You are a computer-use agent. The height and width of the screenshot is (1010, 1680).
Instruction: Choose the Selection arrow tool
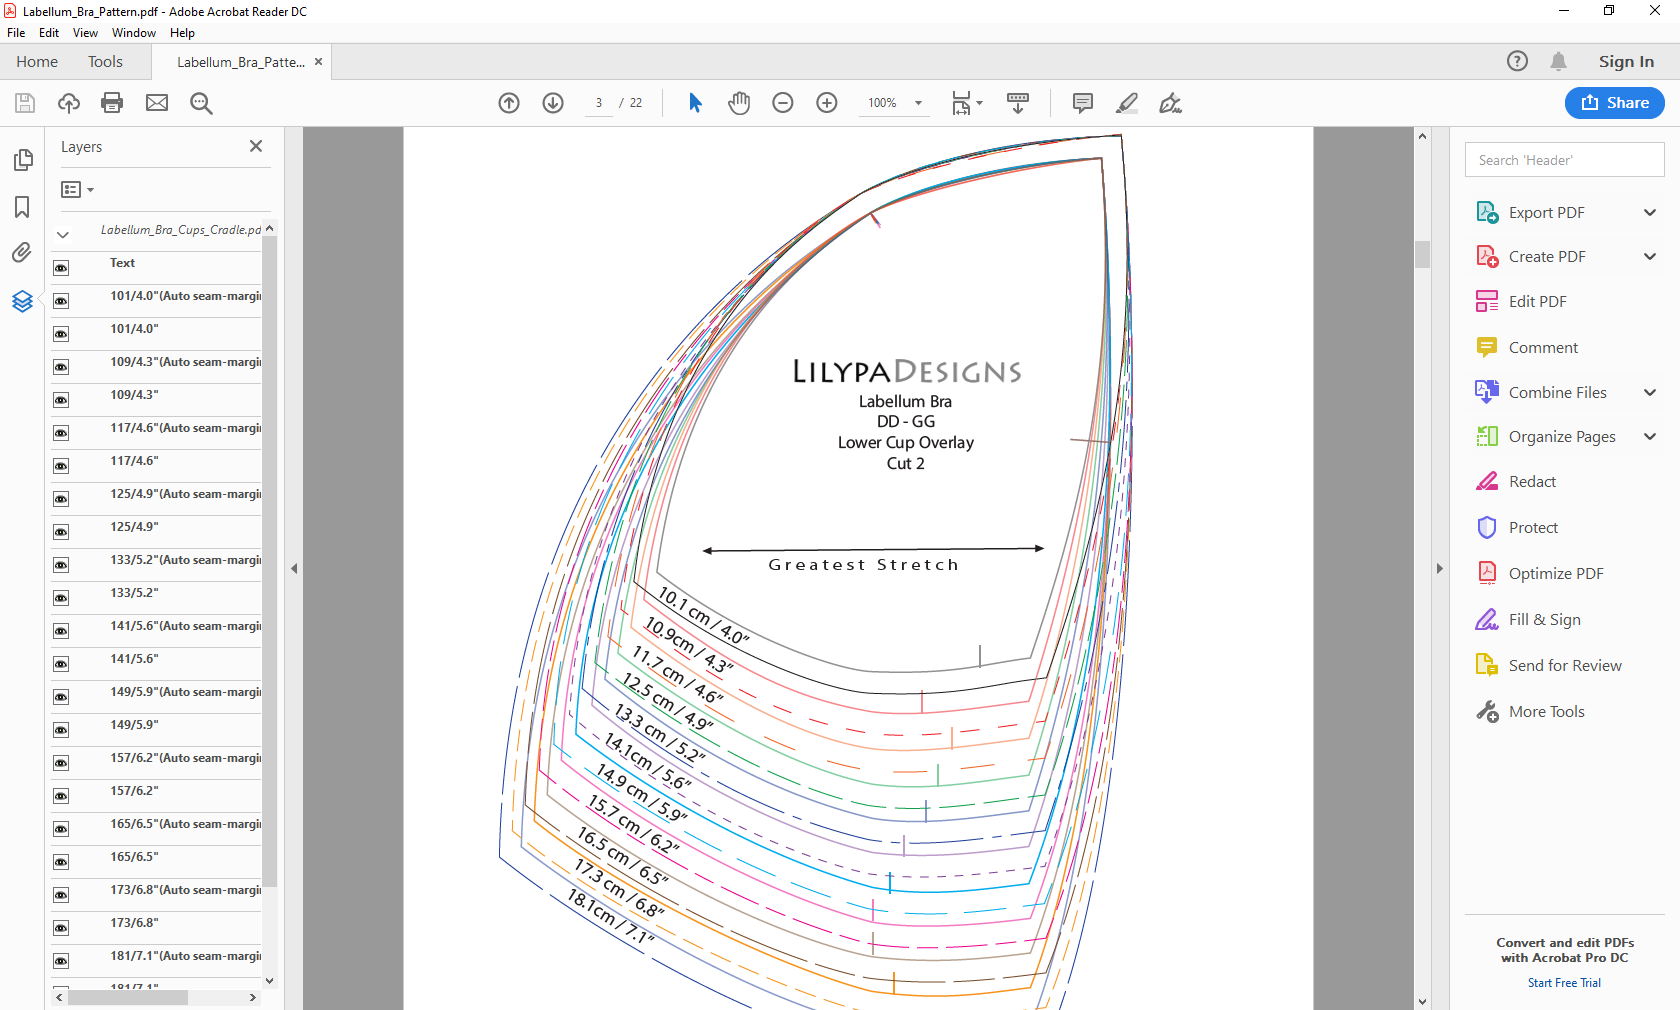point(696,103)
